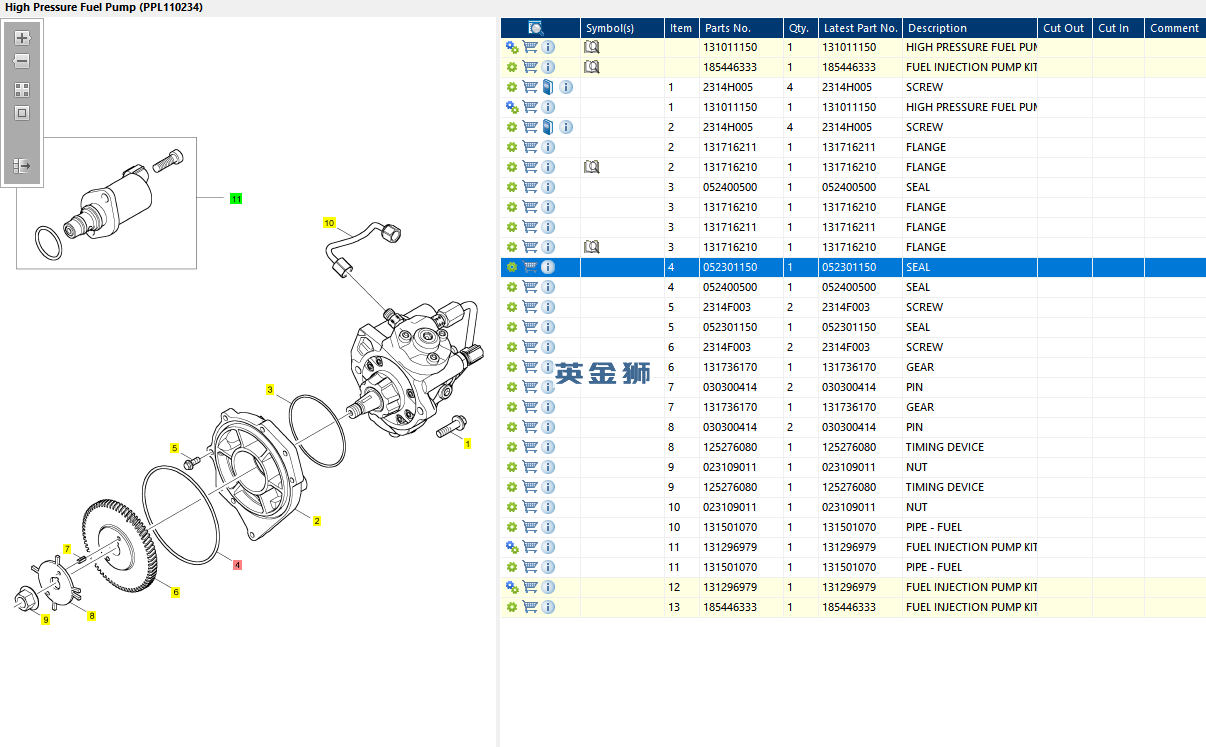The height and width of the screenshot is (747, 1206).
Task: Click yellow callout 10 near the fuel pipe
Action: (329, 222)
